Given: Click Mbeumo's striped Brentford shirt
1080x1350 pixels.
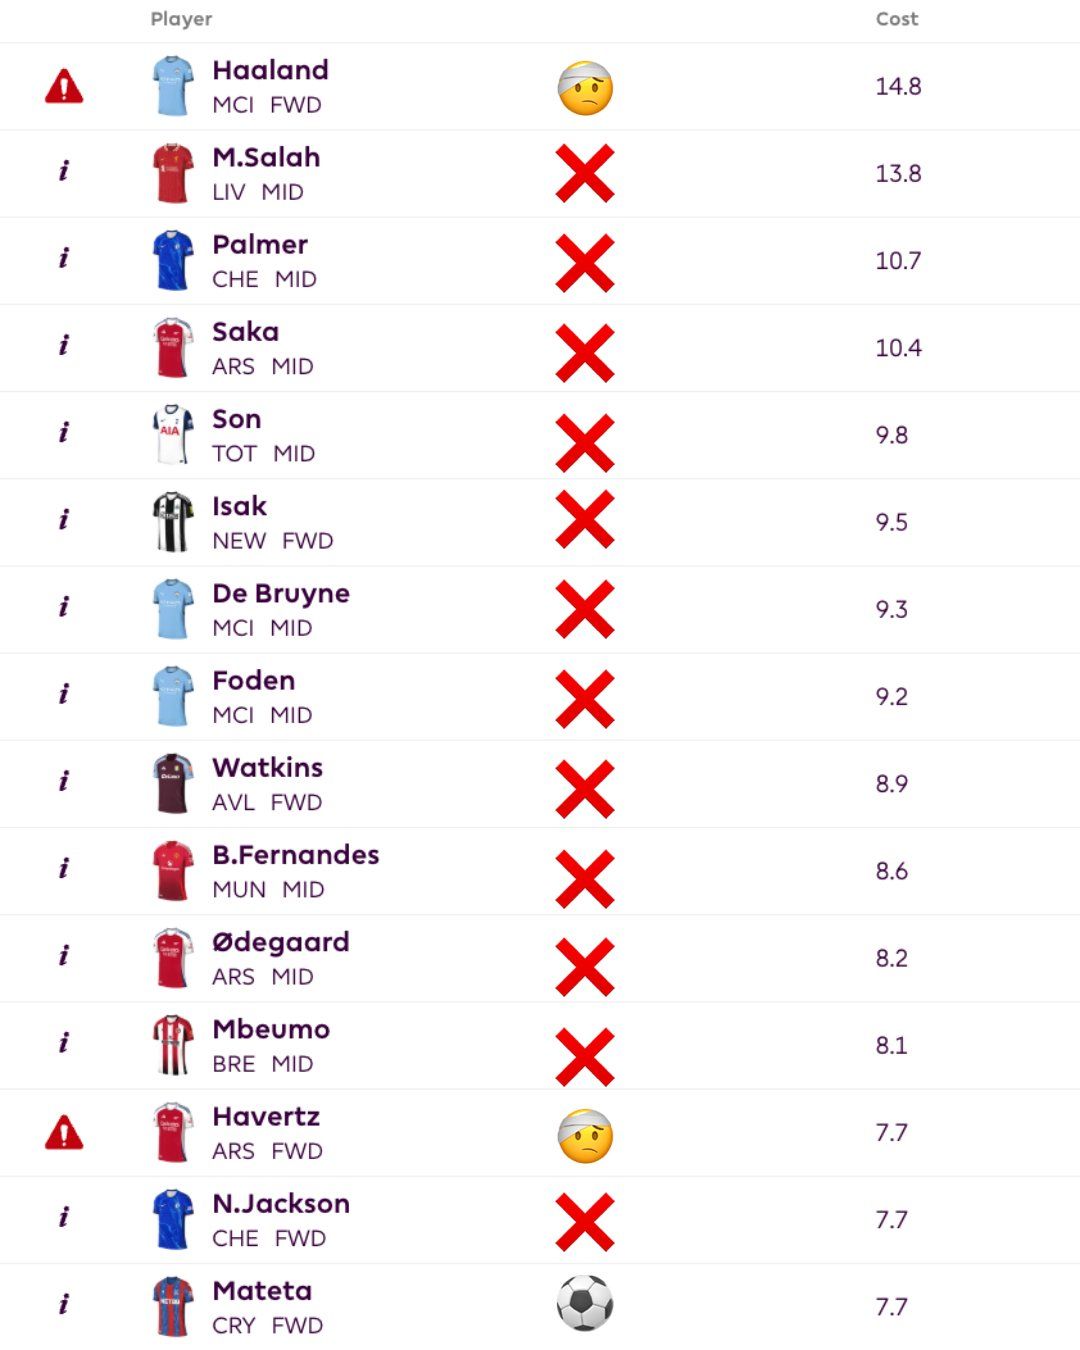Looking at the screenshot, I should tap(173, 1045).
